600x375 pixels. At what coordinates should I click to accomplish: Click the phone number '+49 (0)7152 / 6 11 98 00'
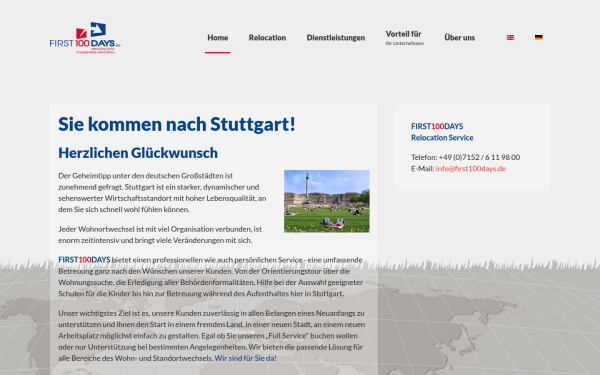tap(479, 157)
